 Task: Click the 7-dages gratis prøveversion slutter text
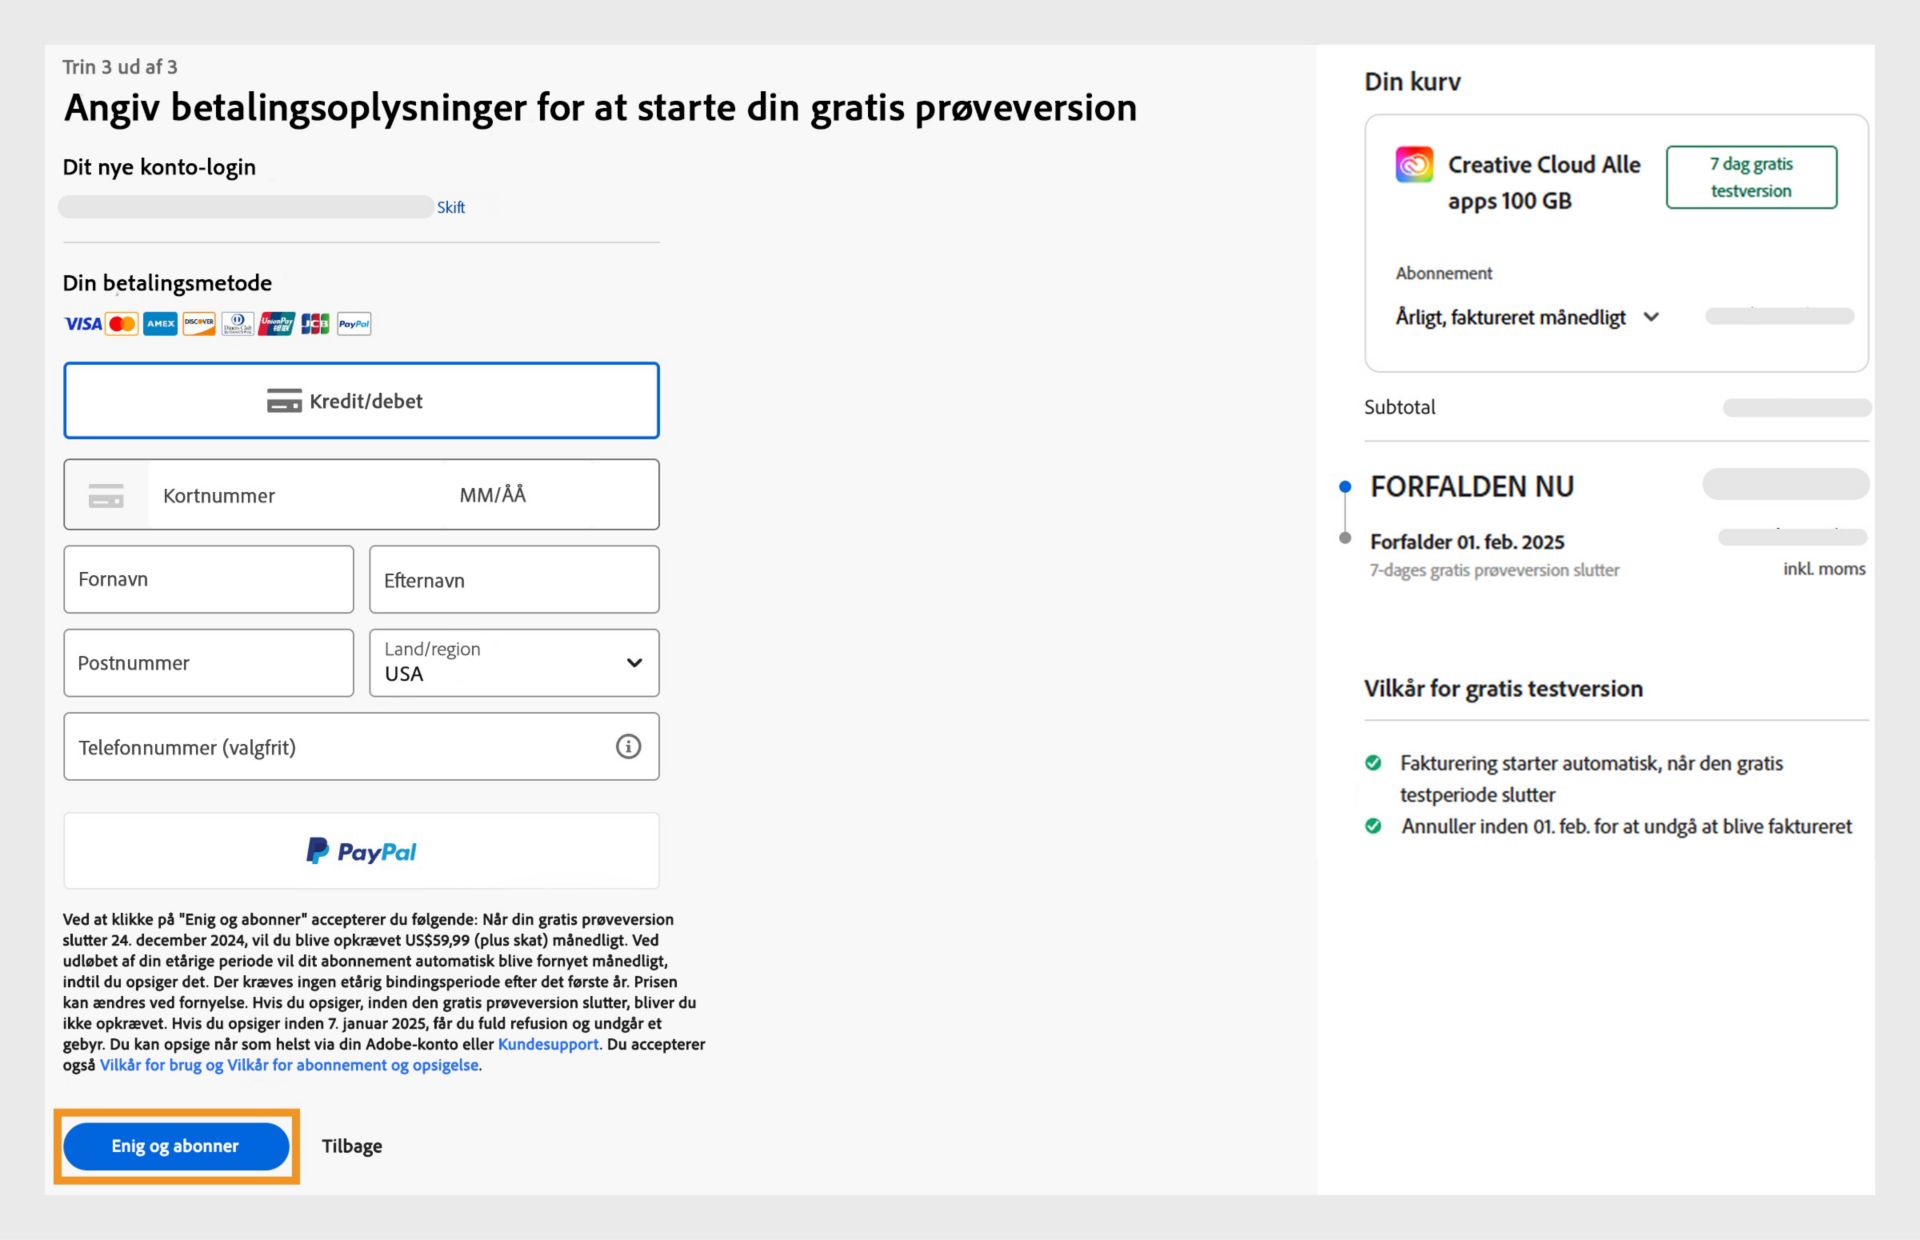[x=1494, y=570]
